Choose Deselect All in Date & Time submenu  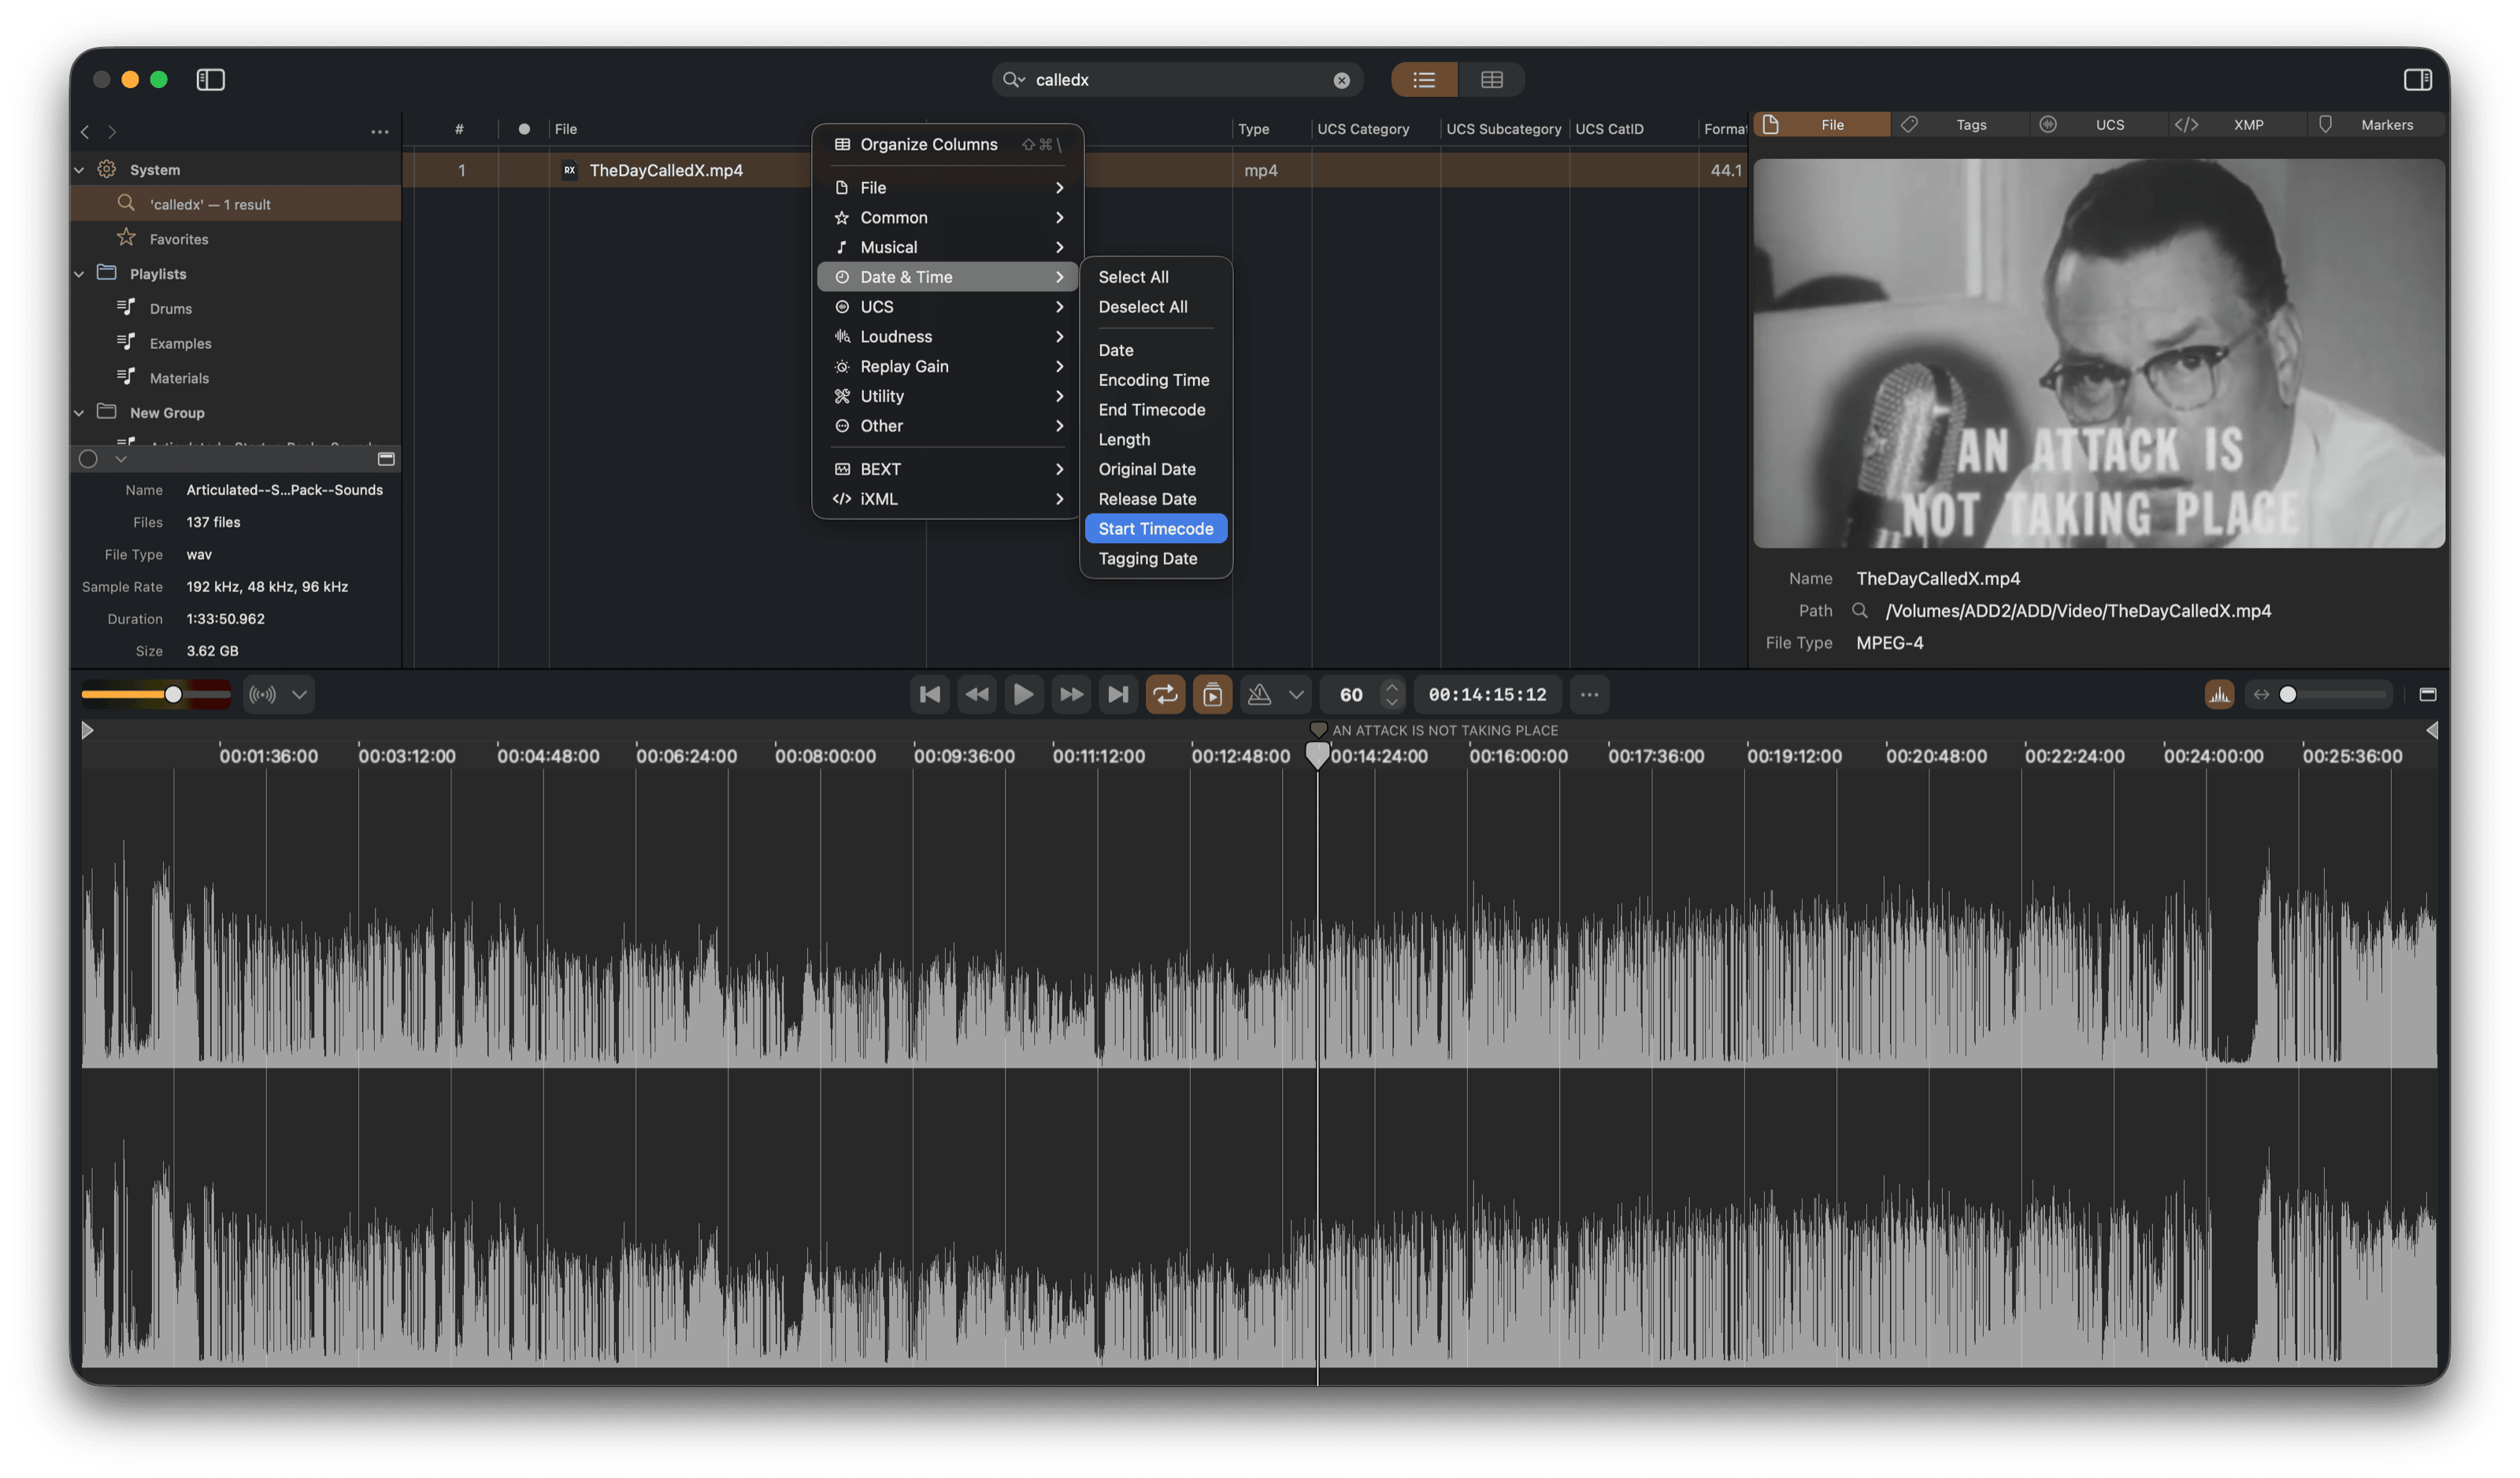pyautogui.click(x=1156, y=307)
